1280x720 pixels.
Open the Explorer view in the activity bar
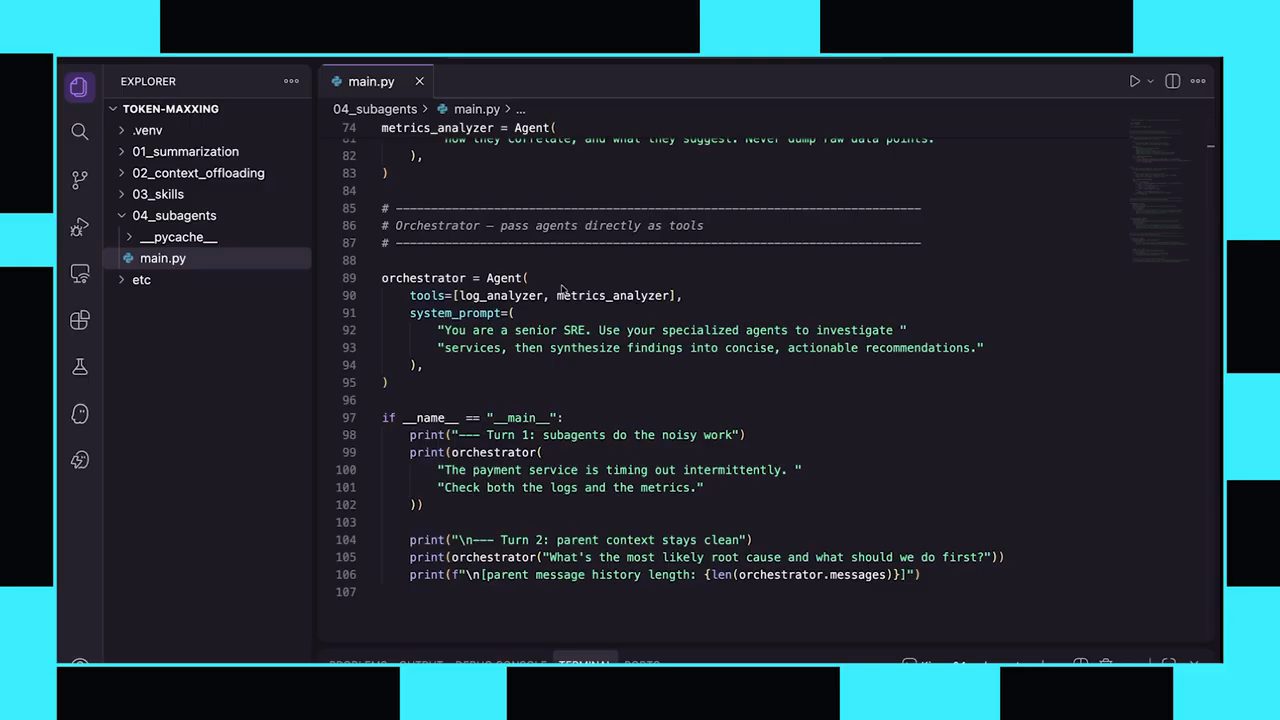79,86
